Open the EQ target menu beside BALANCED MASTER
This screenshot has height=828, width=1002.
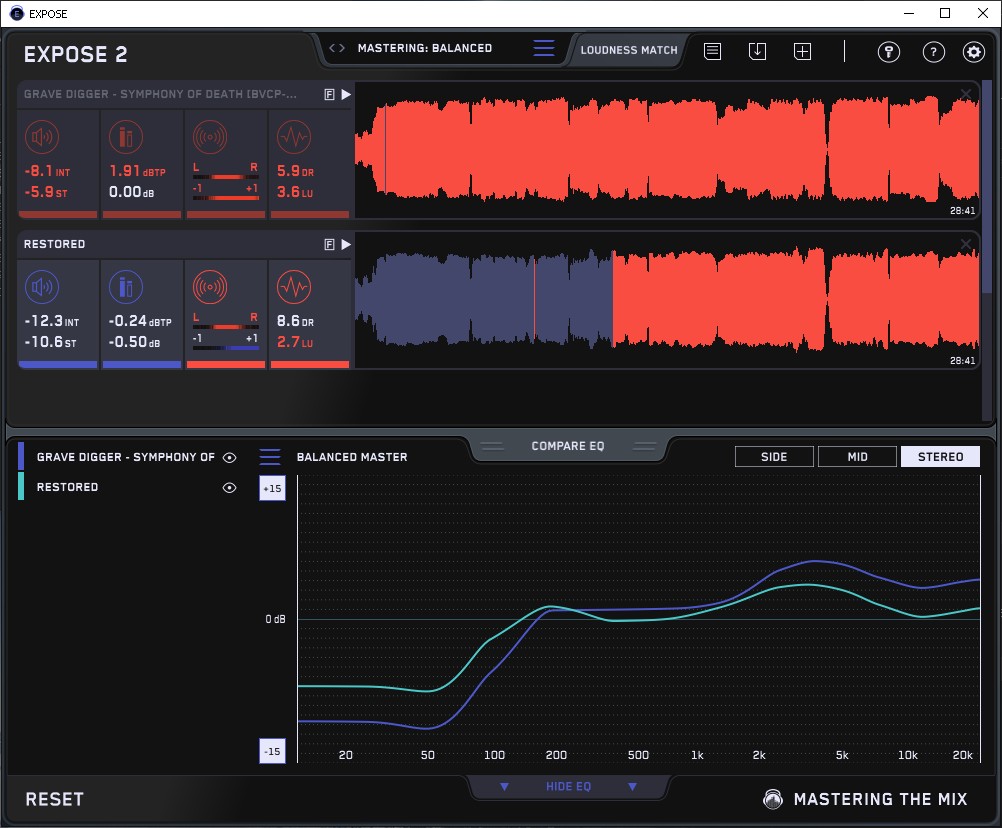pos(270,457)
